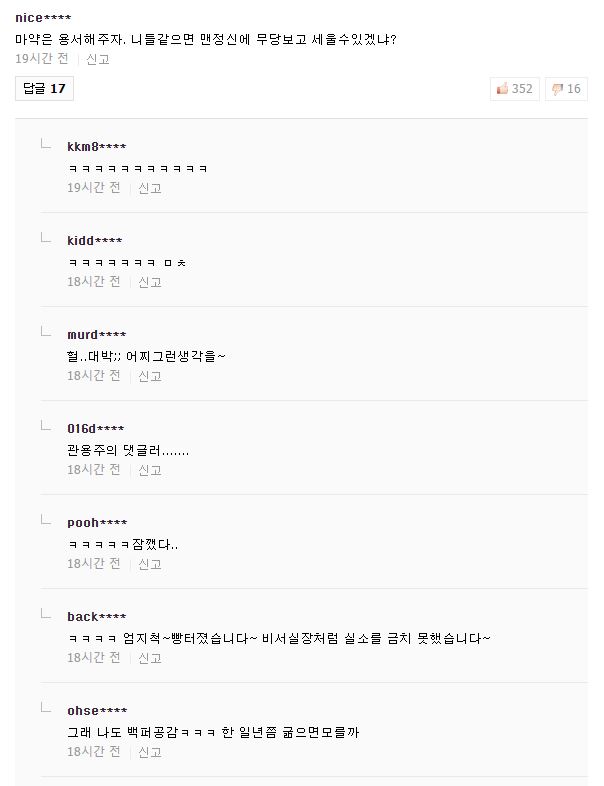Open 016d**** commenter username
This screenshot has width=604, height=786.
[x=96, y=429]
